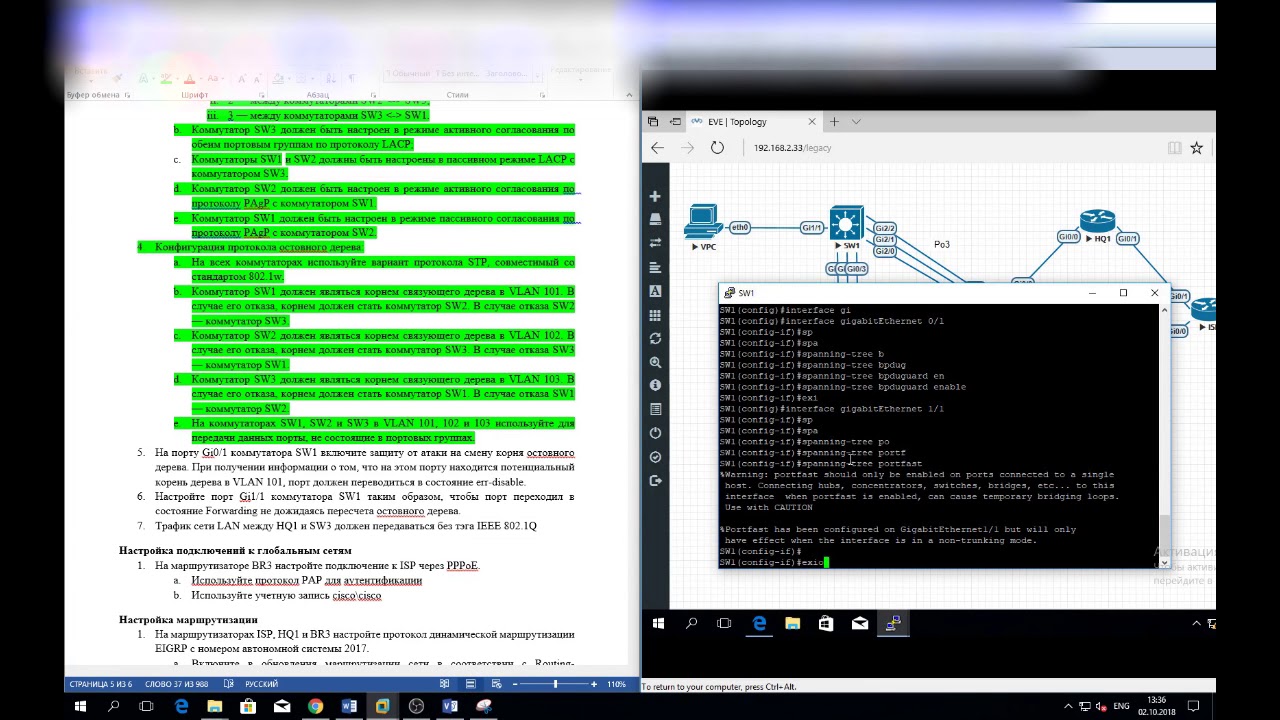Click the СТРАНИЦА 5 ИЗ 6 page indicator
This screenshot has width=1280, height=720.
pyautogui.click(x=100, y=684)
